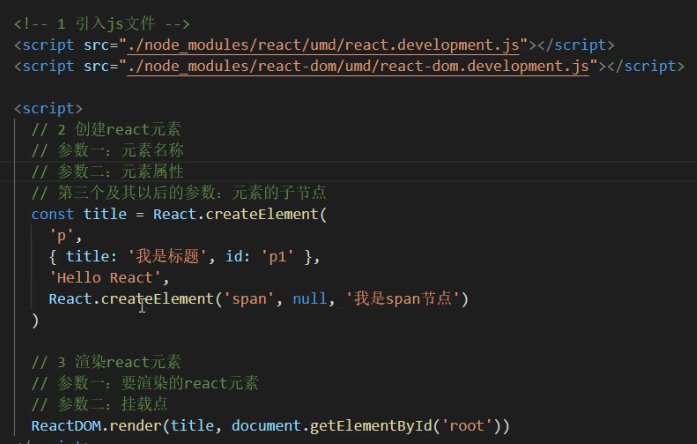Click 'ReactDOM' identifier

point(66,426)
